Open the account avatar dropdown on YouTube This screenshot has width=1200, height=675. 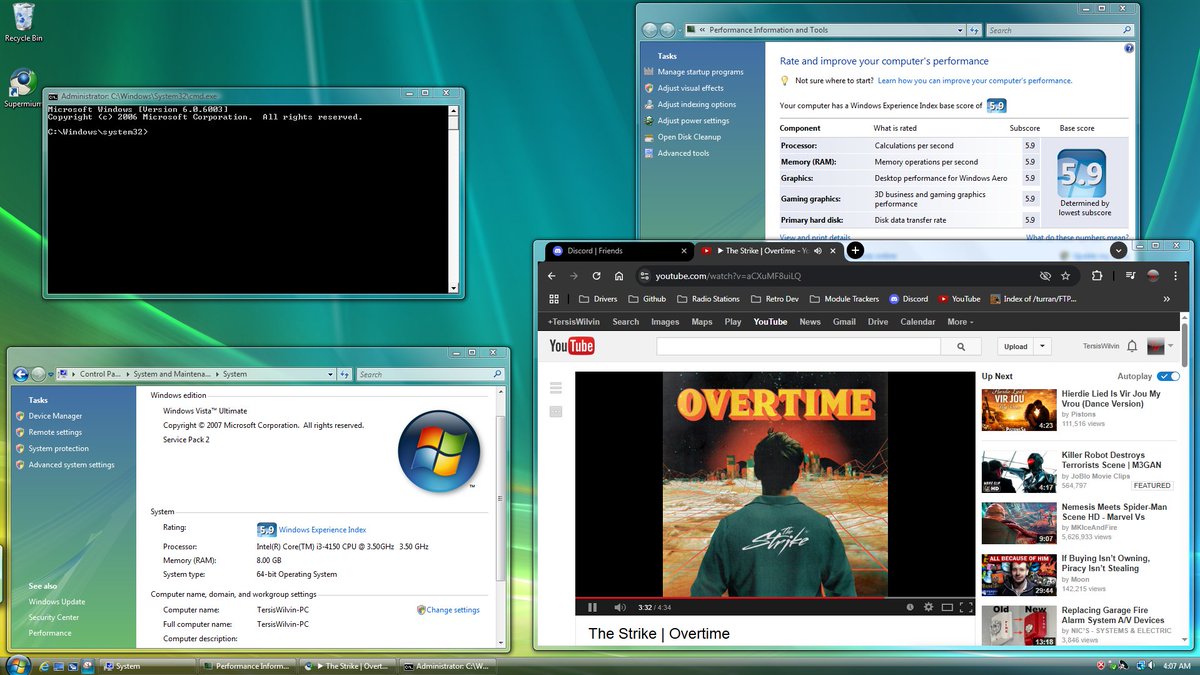coord(1160,346)
